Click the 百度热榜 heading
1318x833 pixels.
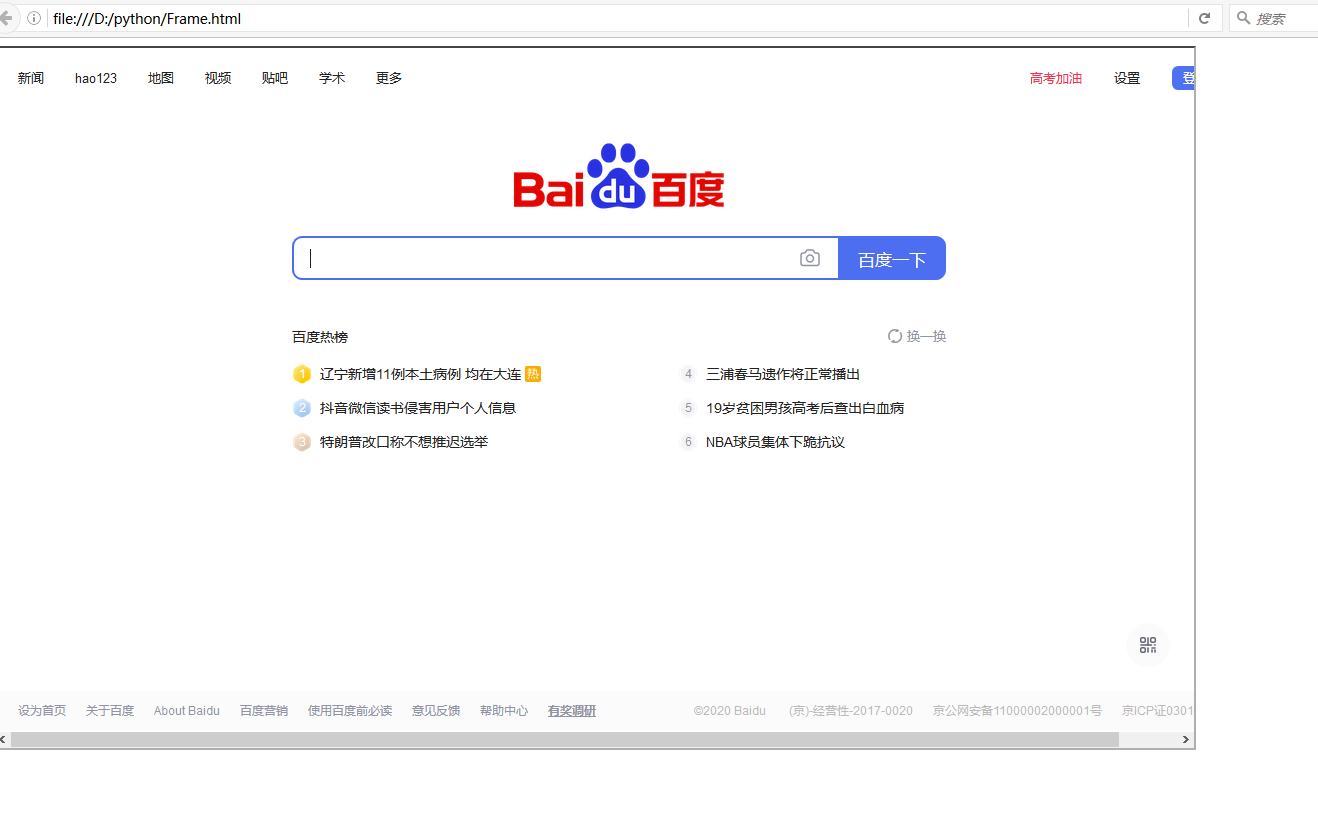coord(320,337)
